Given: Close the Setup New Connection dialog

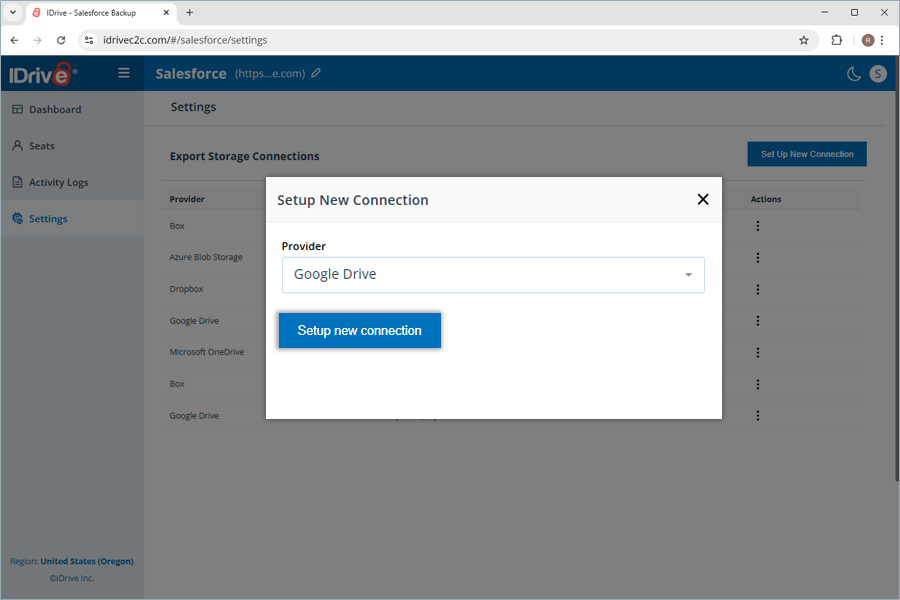Looking at the screenshot, I should point(703,199).
